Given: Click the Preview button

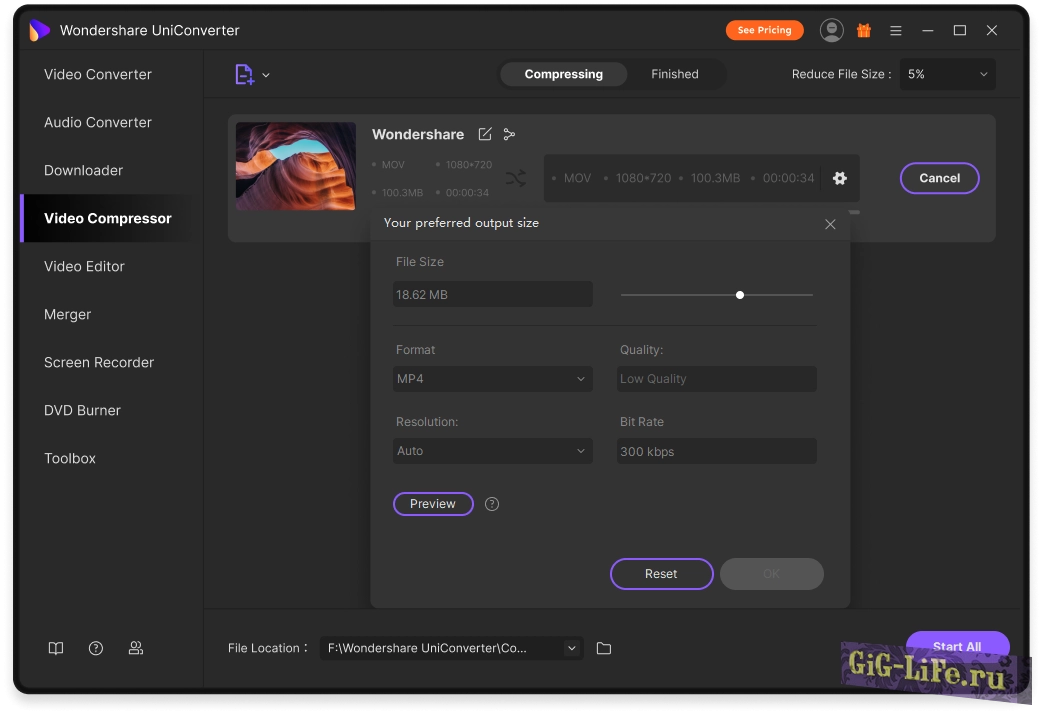Looking at the screenshot, I should point(433,504).
